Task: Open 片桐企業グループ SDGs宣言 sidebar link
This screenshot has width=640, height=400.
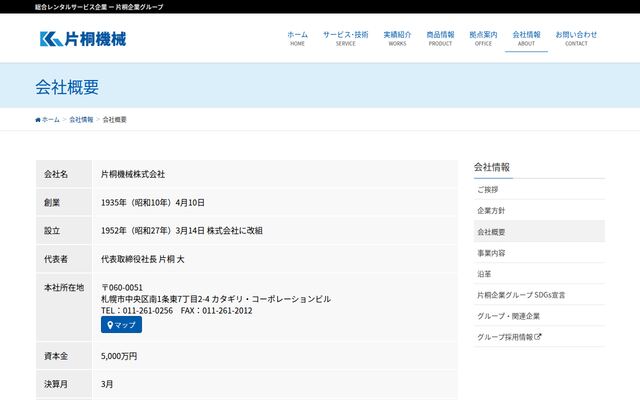Action: [539, 295]
